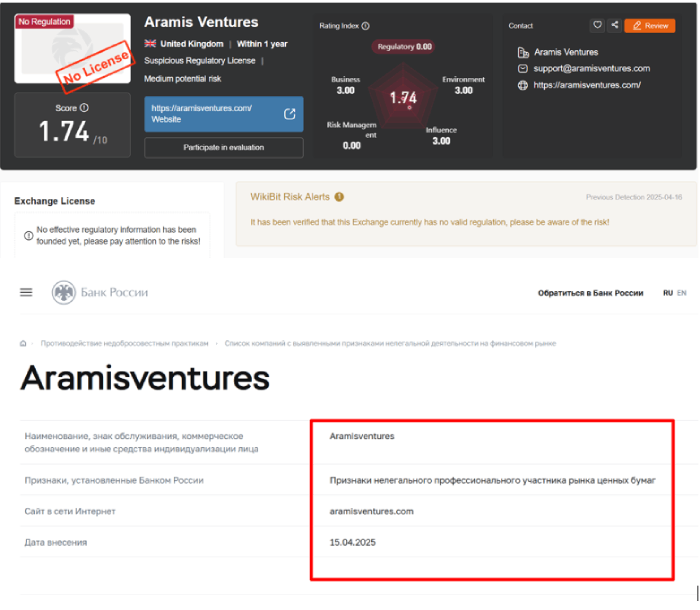Open external link icon on Website button
The height and width of the screenshot is (610, 700).
(x=290, y=114)
